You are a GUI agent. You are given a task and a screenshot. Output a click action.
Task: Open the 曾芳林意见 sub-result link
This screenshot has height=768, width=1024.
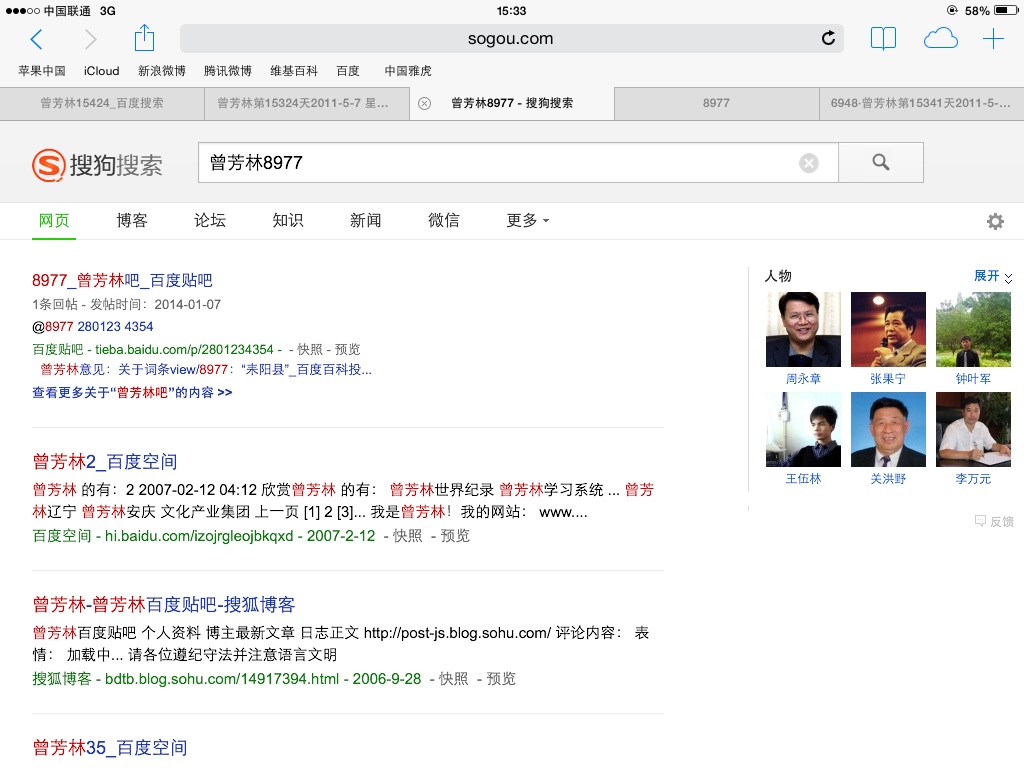click(206, 370)
